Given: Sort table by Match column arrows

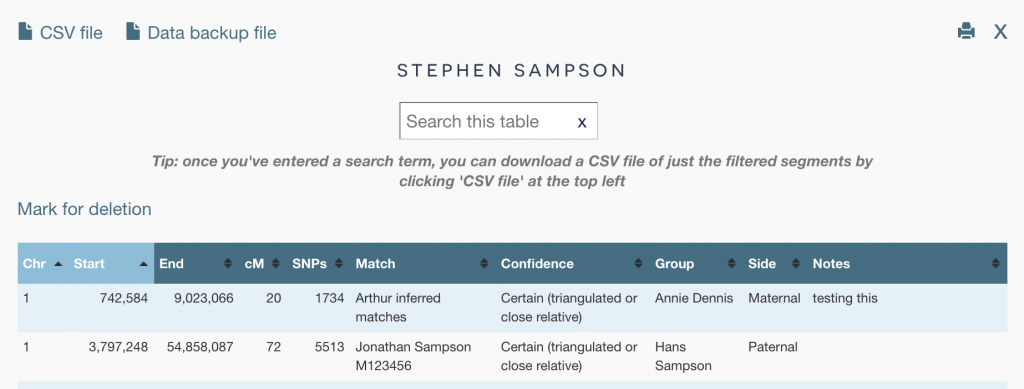Looking at the screenshot, I should coord(484,264).
